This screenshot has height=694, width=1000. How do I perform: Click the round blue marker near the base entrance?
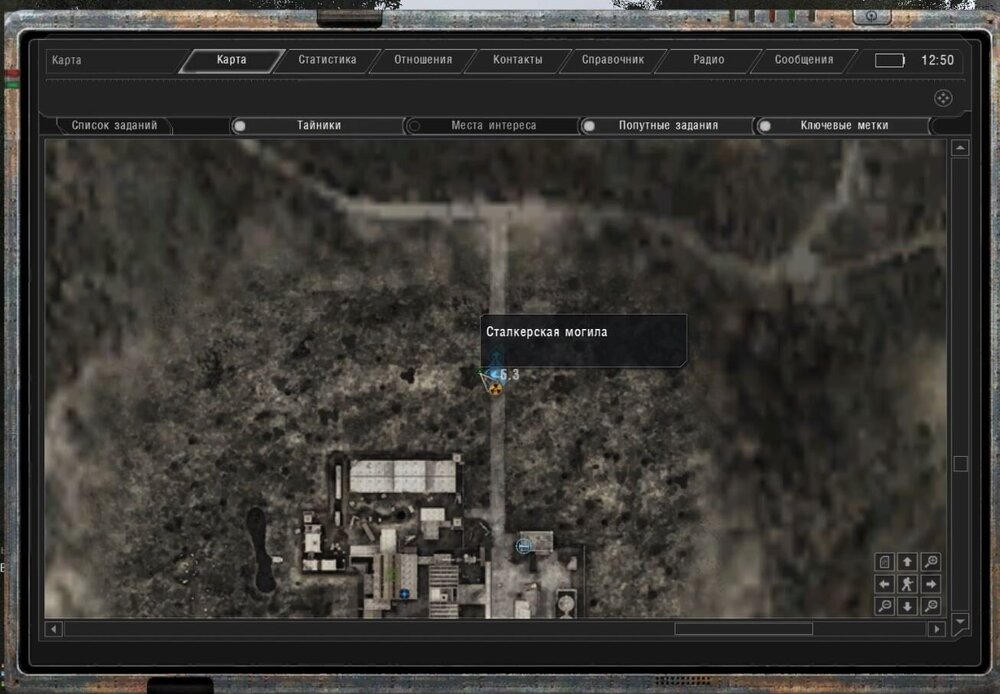pos(524,546)
